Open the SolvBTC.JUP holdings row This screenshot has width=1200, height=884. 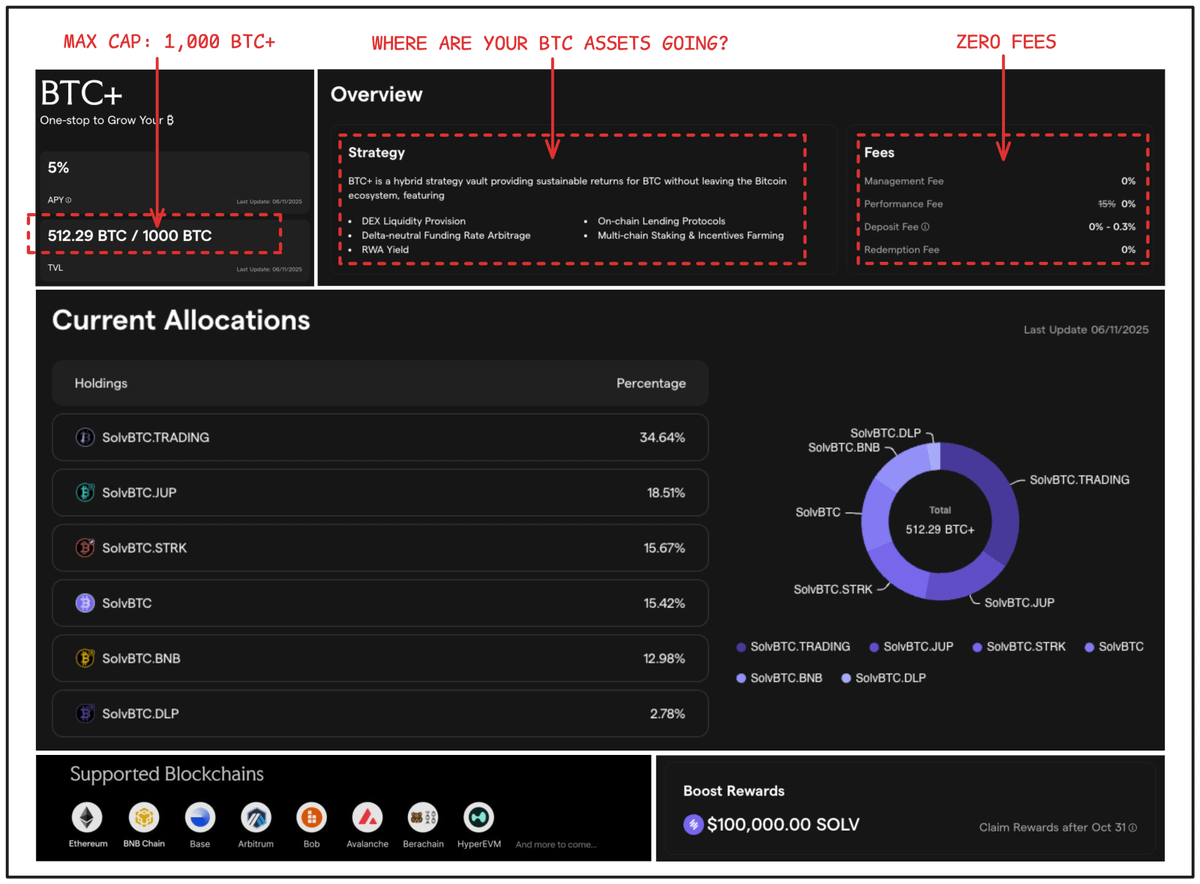[x=380, y=492]
